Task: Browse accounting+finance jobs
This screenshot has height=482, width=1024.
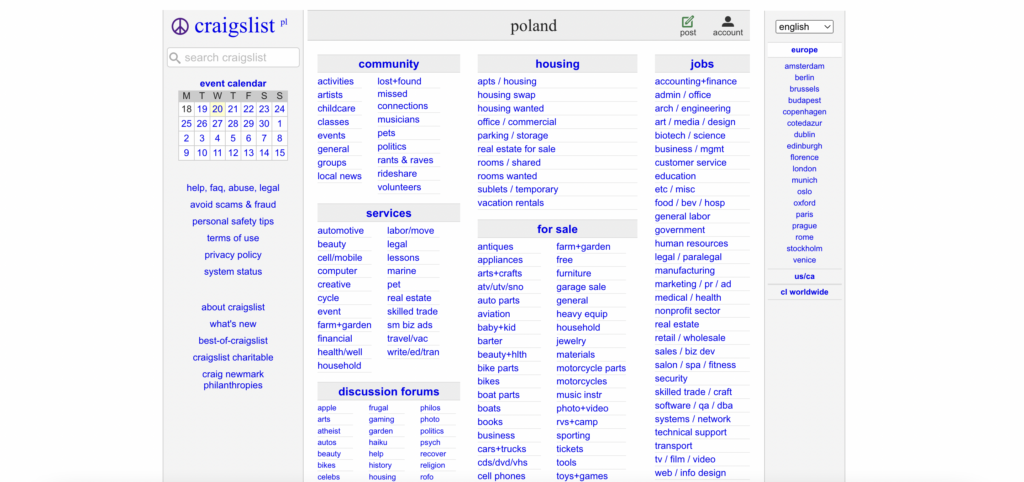Action: (696, 81)
